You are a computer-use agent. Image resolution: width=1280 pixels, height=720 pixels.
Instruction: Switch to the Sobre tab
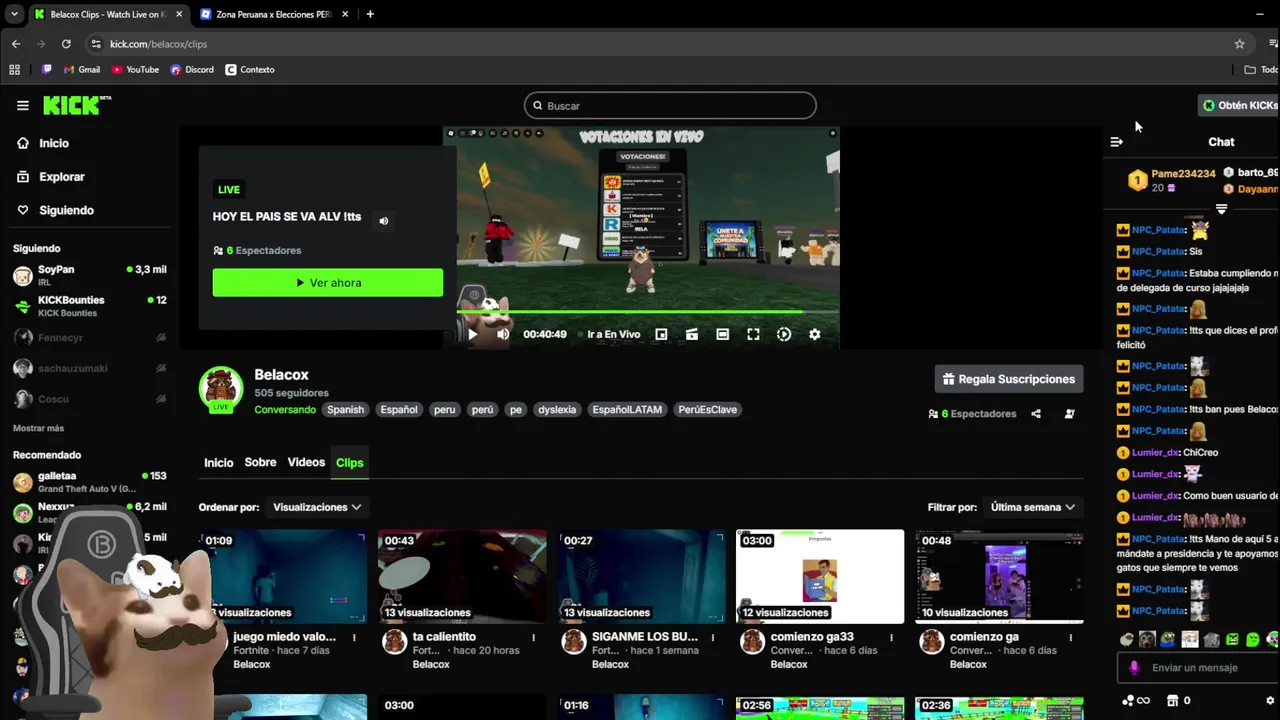(x=260, y=462)
